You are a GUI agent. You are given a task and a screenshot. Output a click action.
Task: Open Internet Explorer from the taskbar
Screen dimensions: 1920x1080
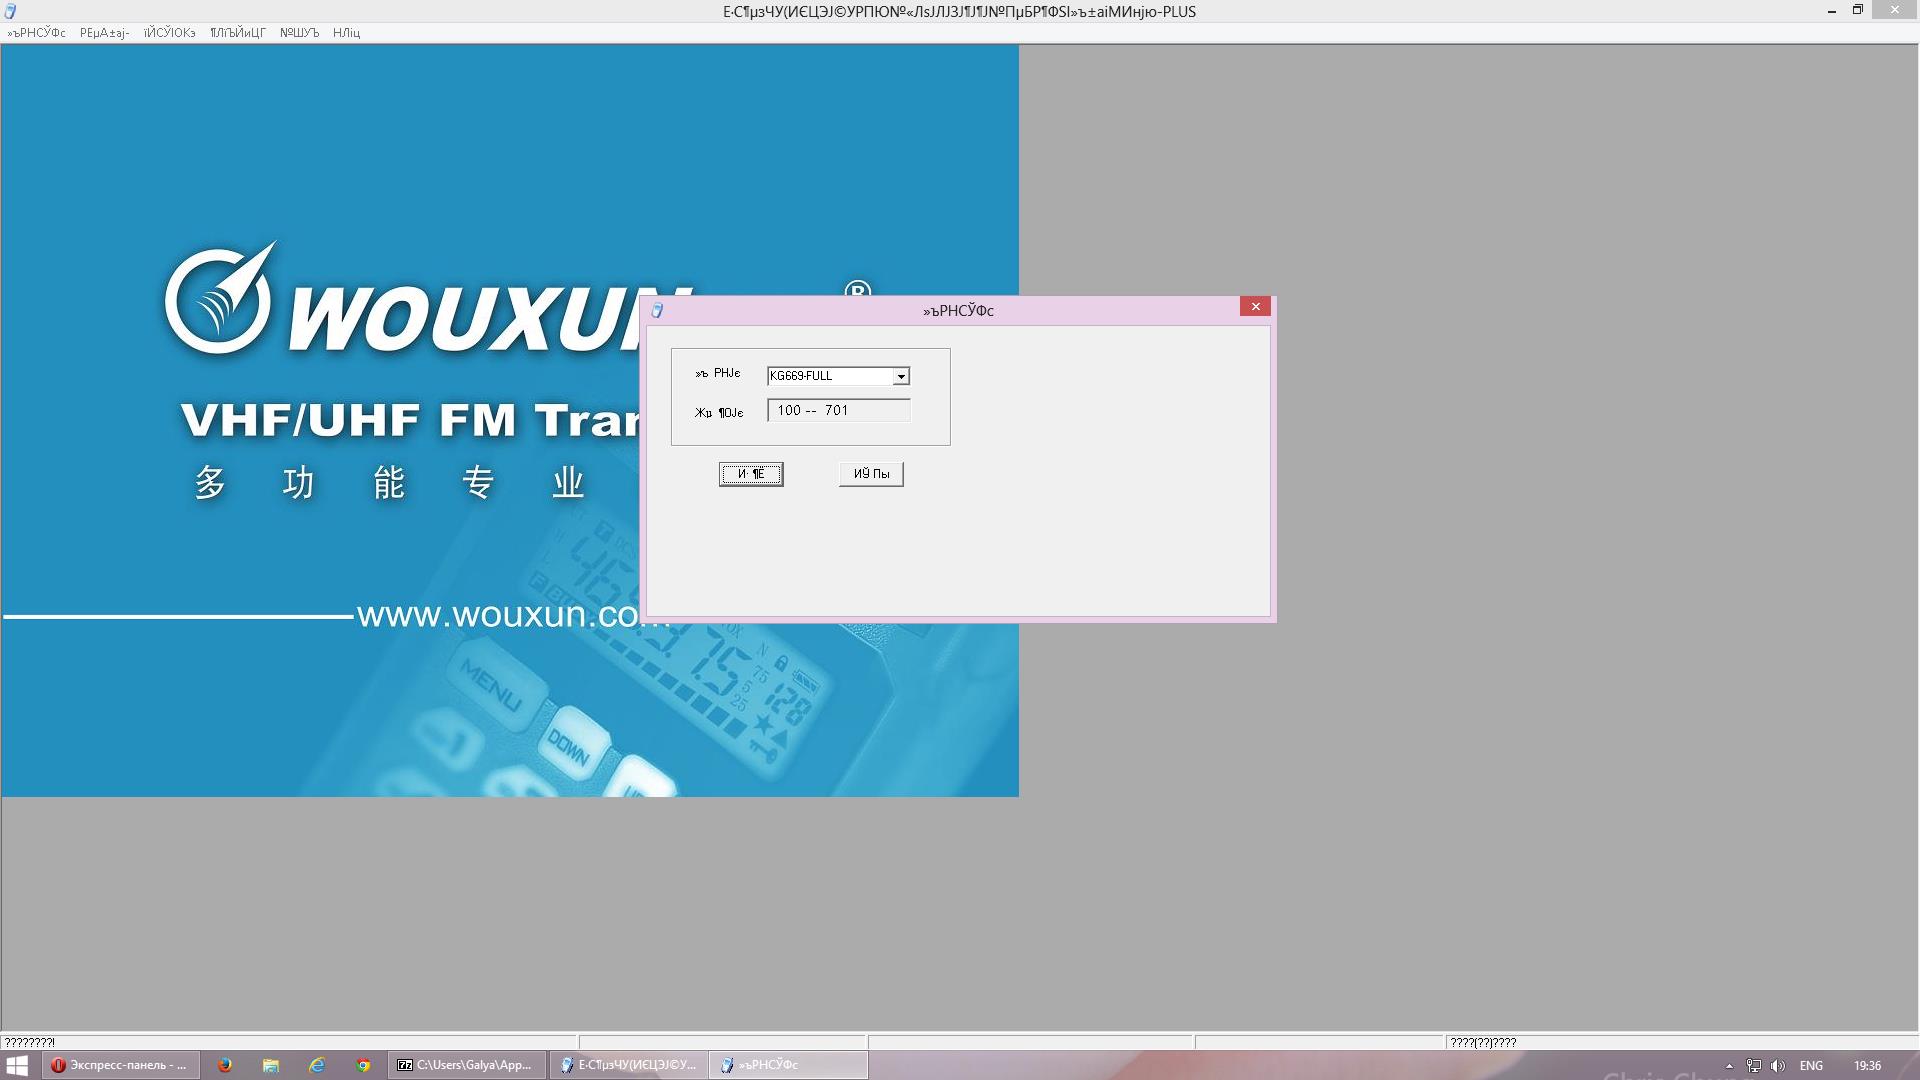point(317,1065)
